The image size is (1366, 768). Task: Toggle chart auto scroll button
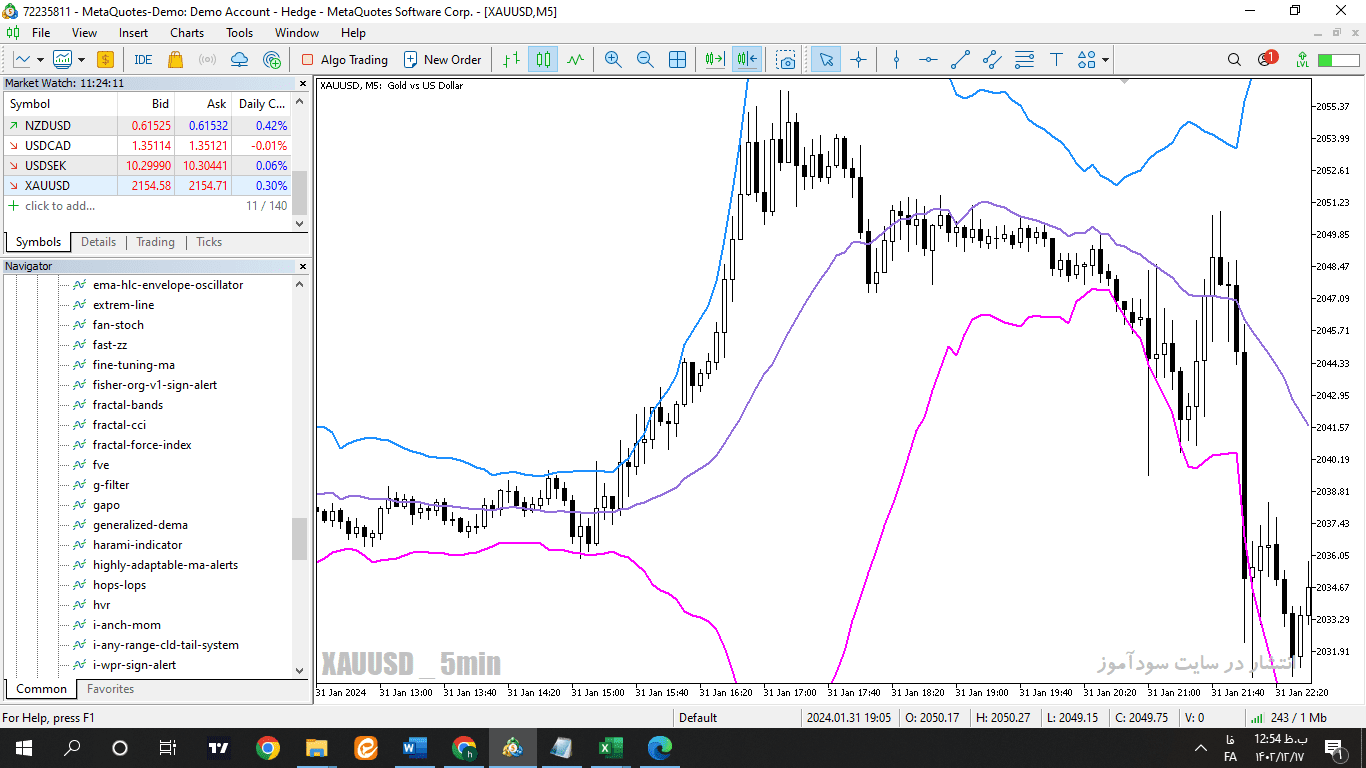715,60
